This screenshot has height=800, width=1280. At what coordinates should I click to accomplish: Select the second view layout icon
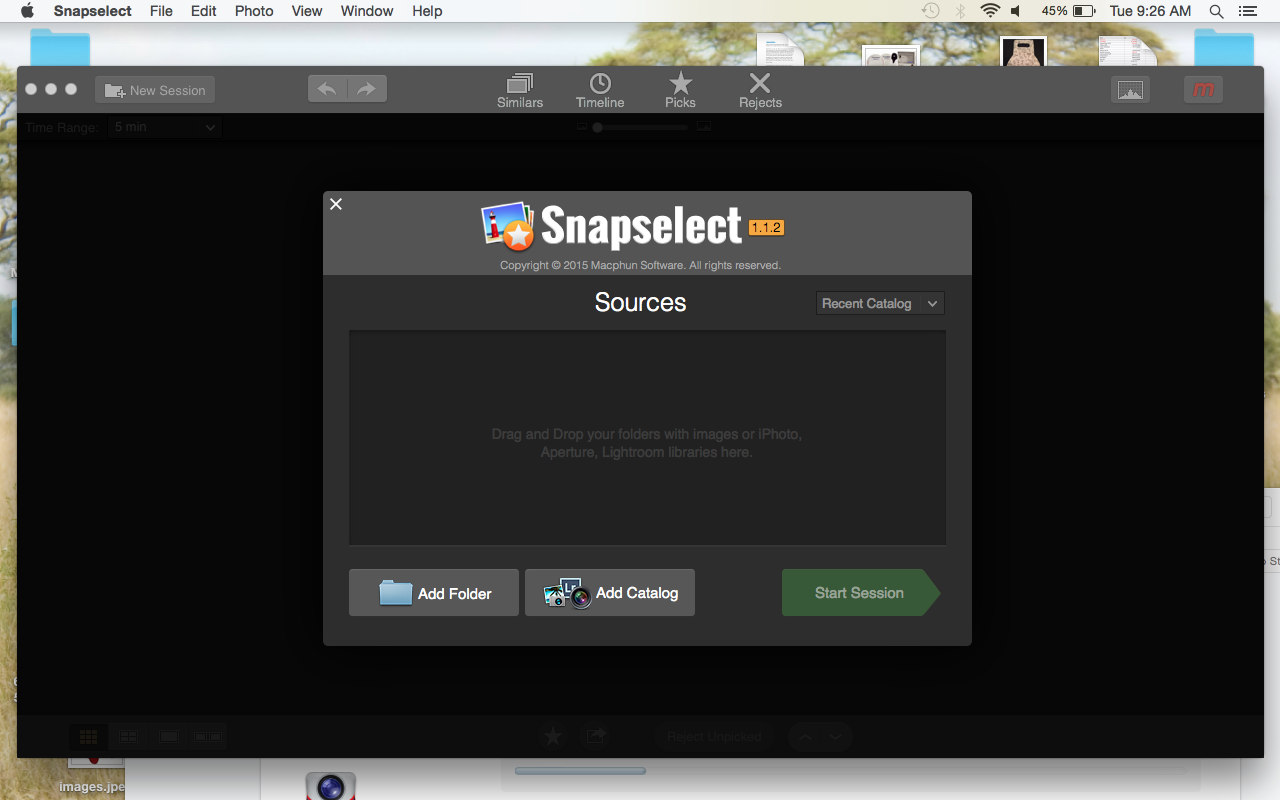(x=129, y=737)
